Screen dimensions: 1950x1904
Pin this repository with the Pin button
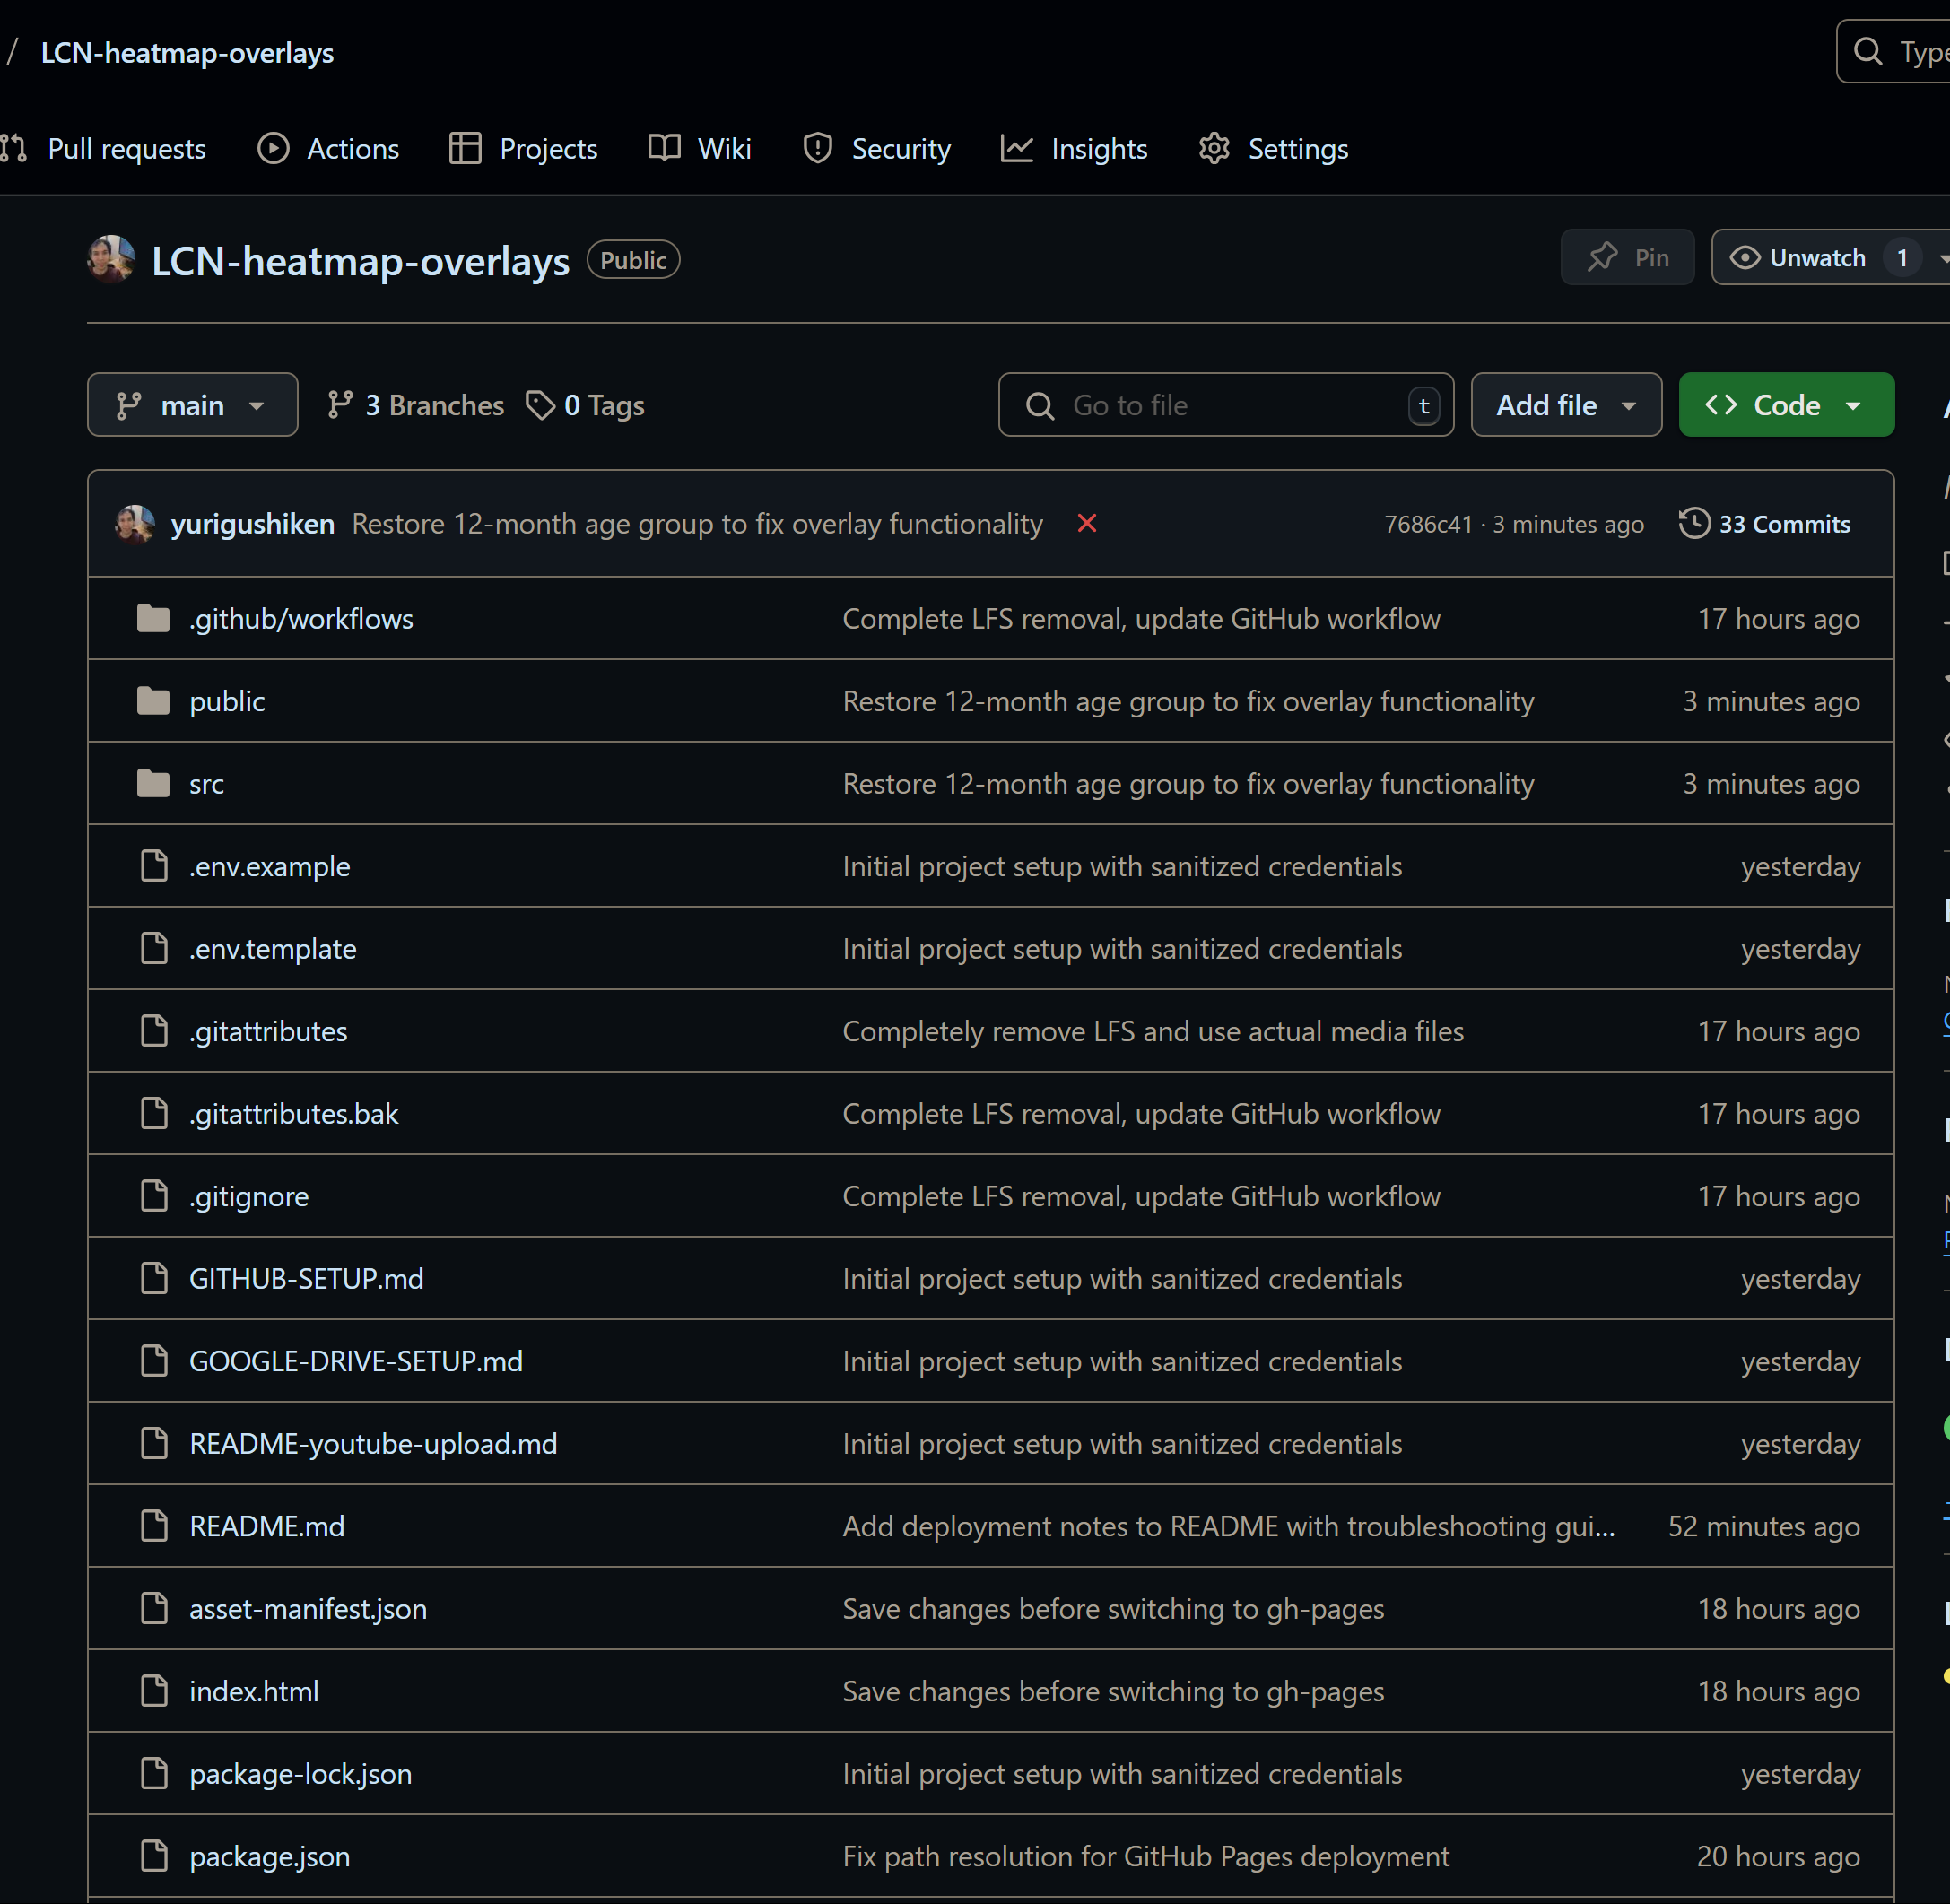[x=1627, y=258]
